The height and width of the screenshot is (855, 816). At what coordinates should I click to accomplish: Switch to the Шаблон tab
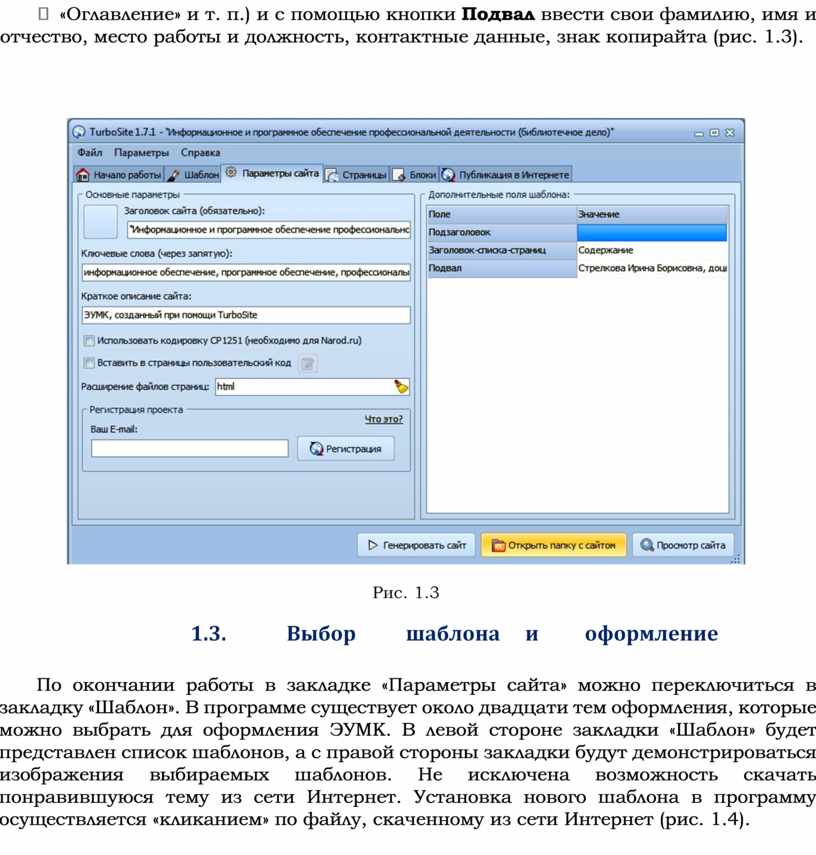[192, 174]
